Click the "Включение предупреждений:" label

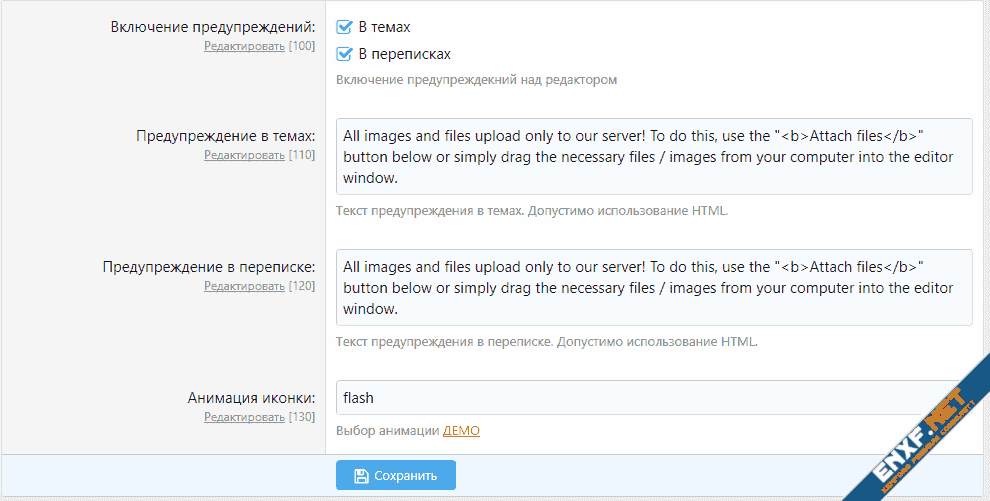(213, 26)
